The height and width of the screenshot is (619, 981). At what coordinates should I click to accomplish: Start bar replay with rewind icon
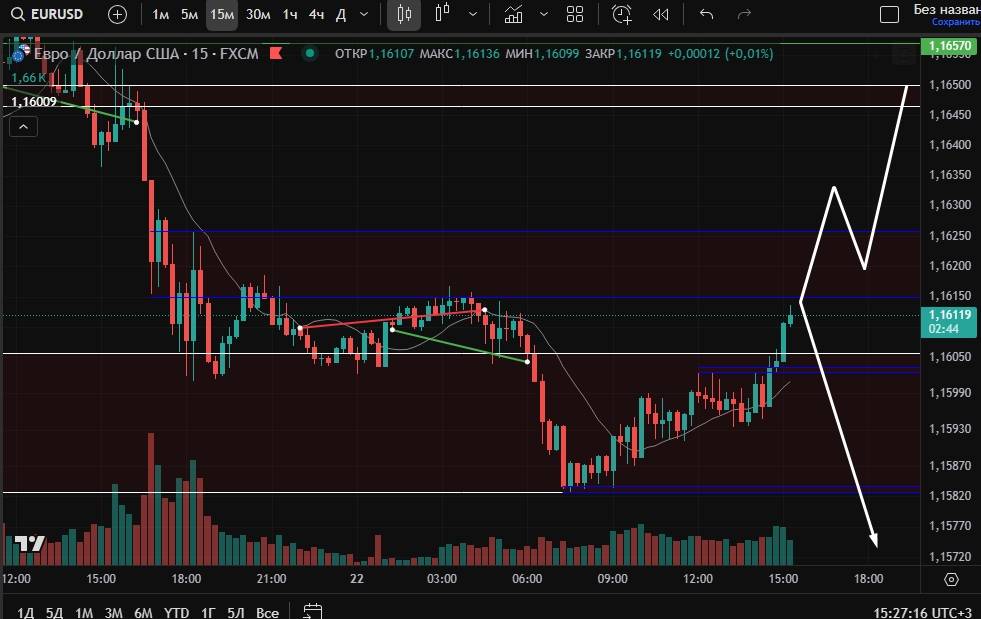(660, 14)
